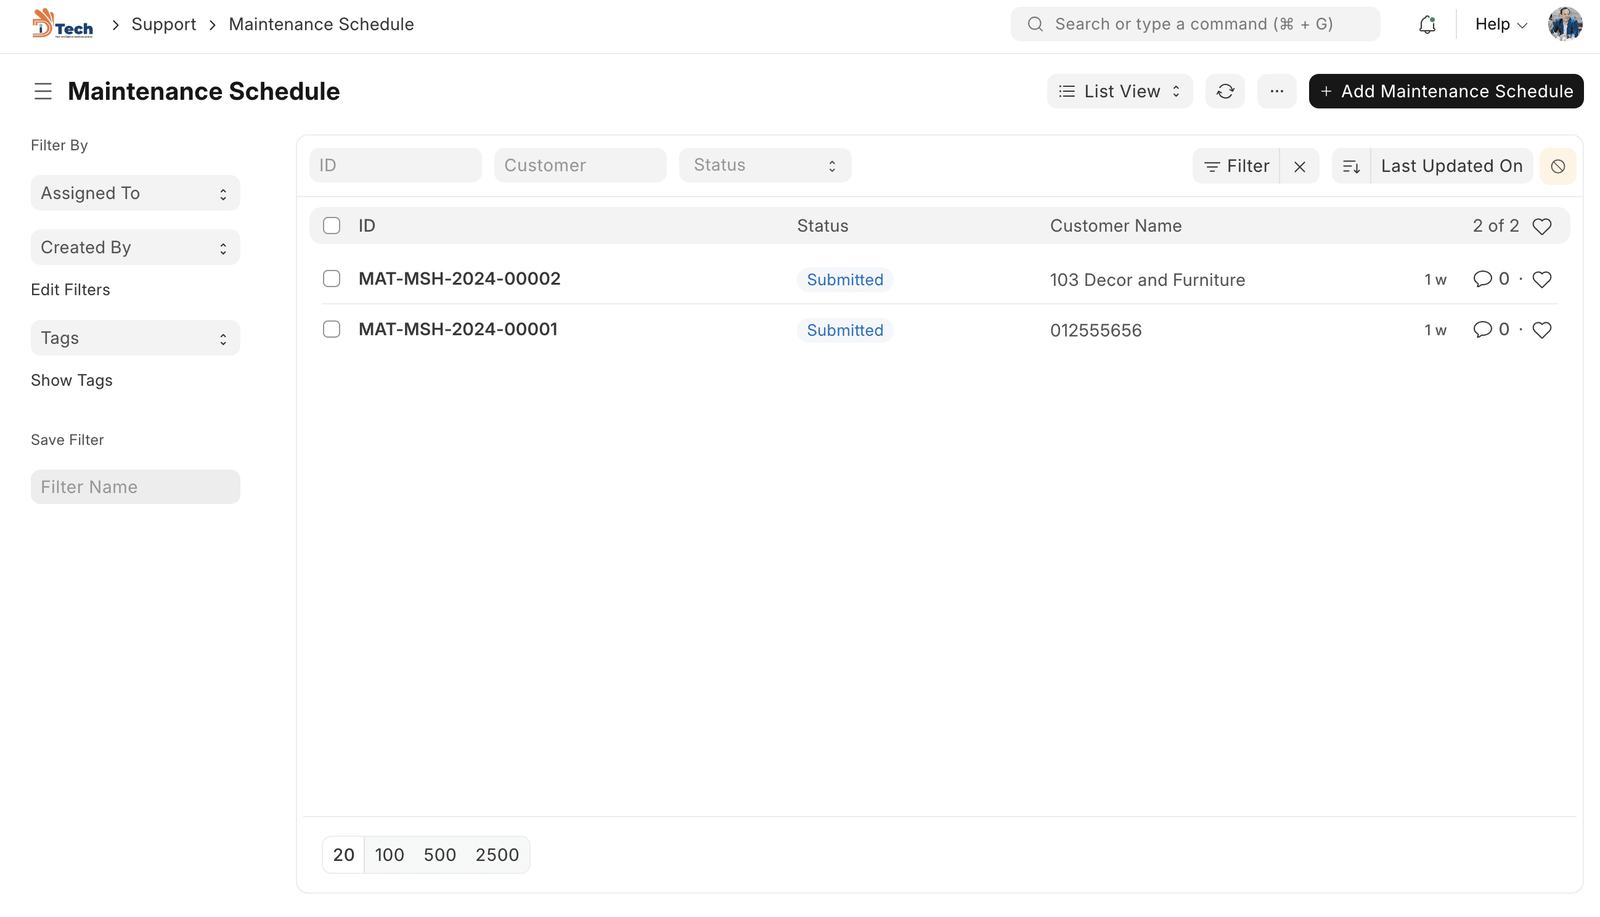Refresh the maintenance schedule list
1600x917 pixels.
1225,91
